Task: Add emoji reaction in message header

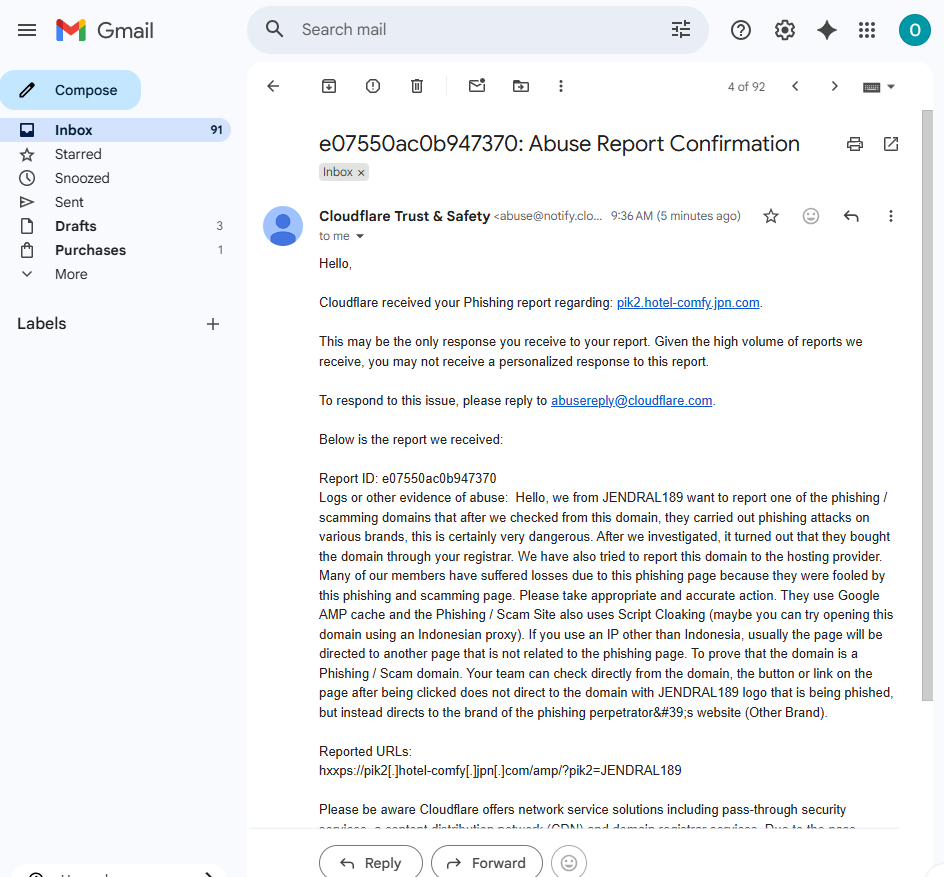Action: pyautogui.click(x=811, y=216)
